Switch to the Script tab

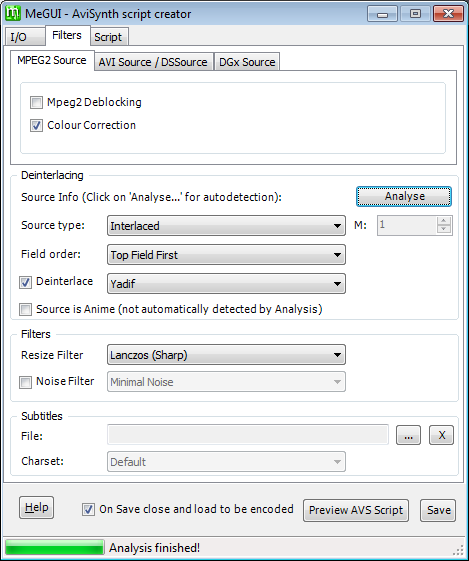point(108,37)
